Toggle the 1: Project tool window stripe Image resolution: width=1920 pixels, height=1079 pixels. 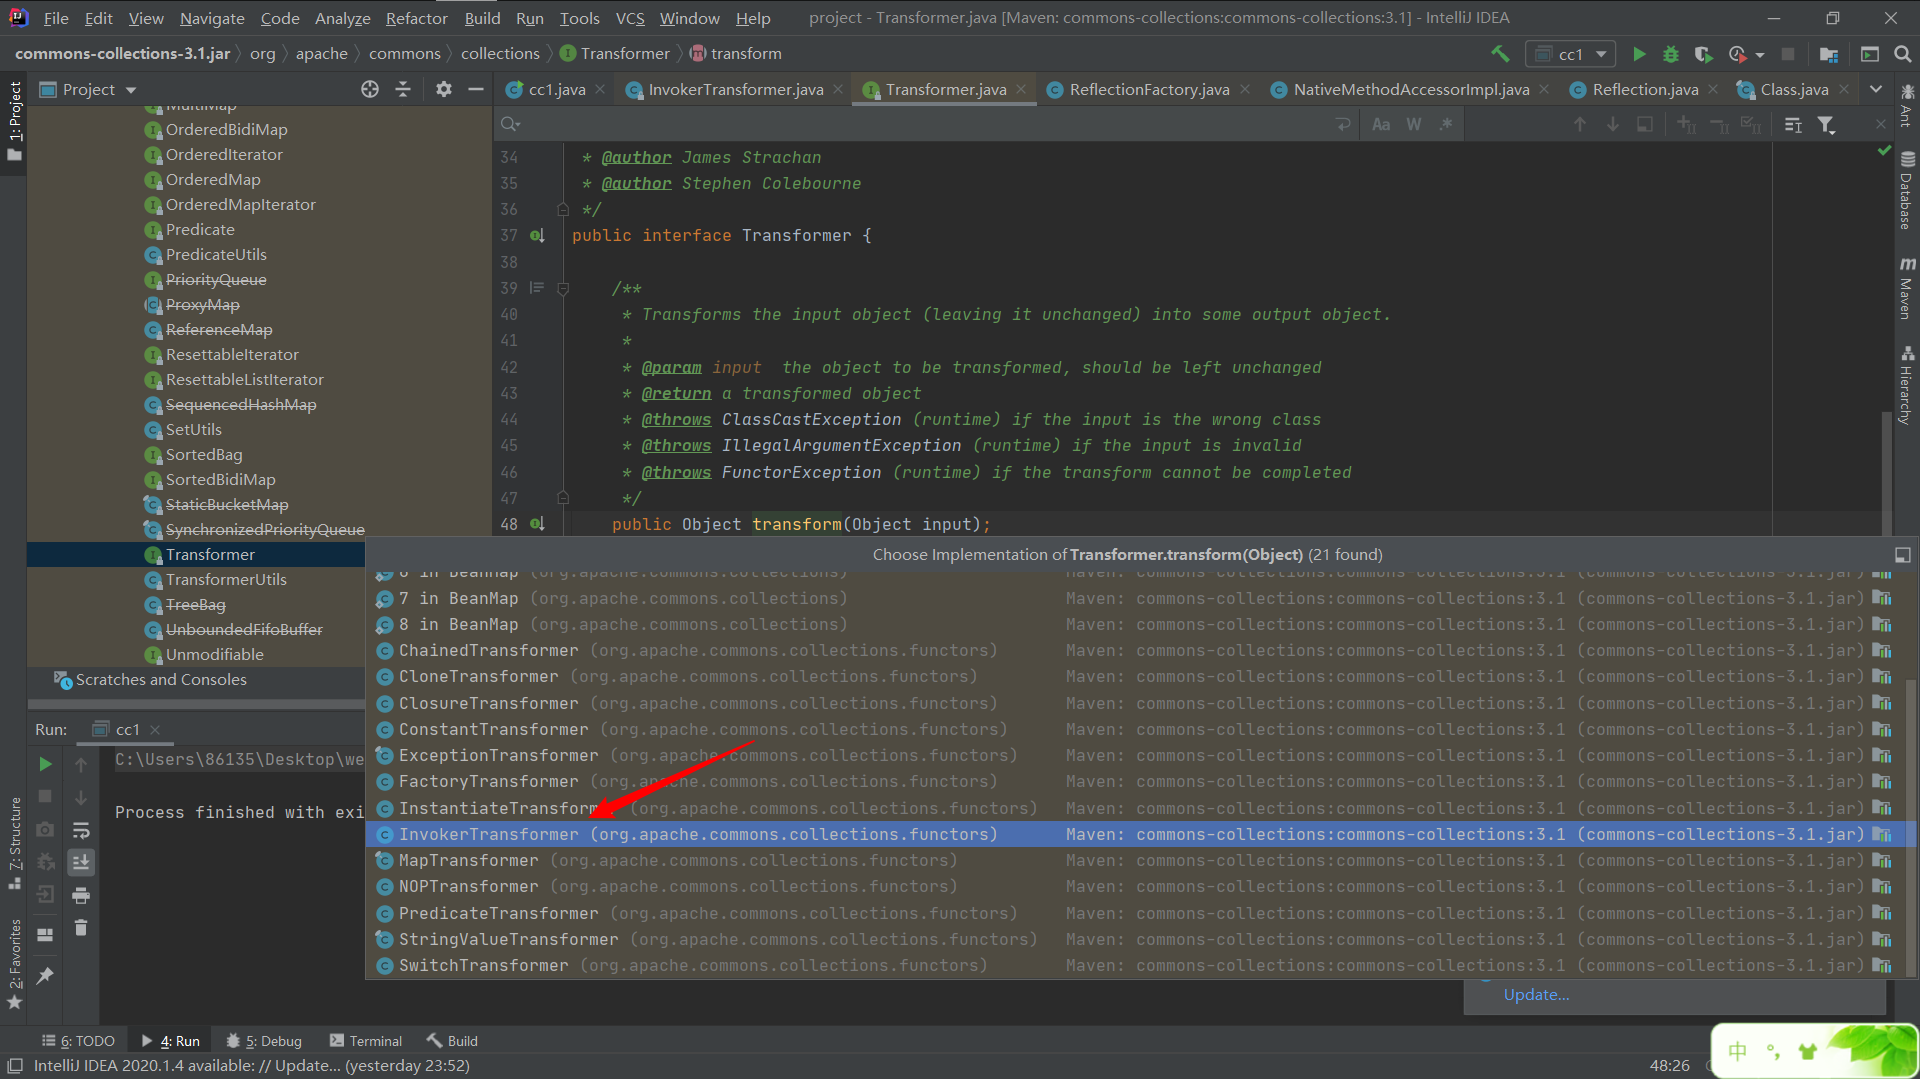[14, 121]
